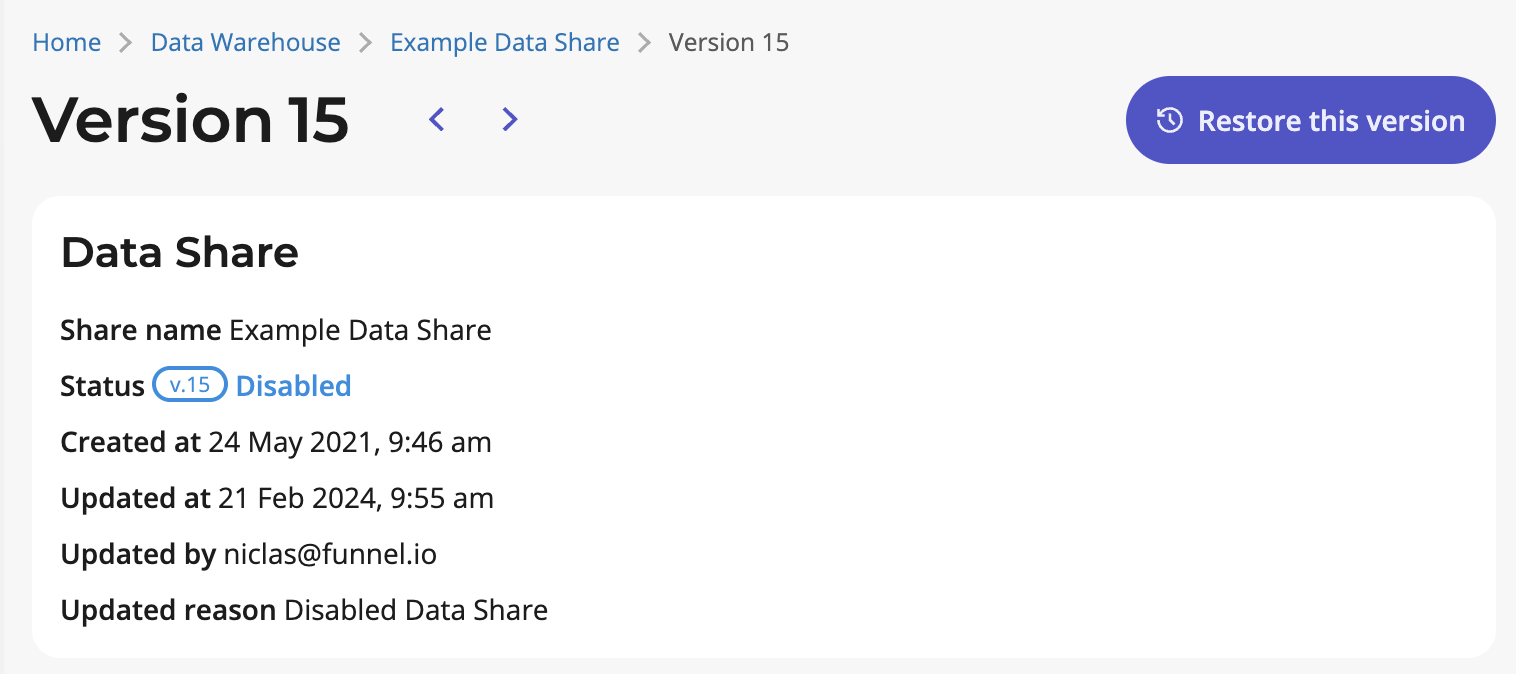Click the niclas@funnel.io email address
Screen dimensions: 1516x674
330,554
